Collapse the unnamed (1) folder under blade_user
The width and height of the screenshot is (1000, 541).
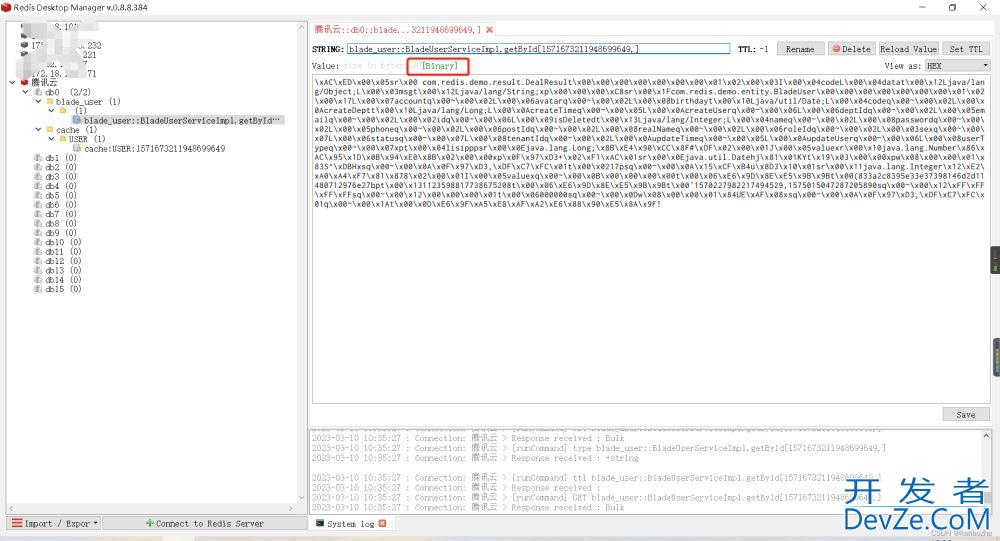52,110
